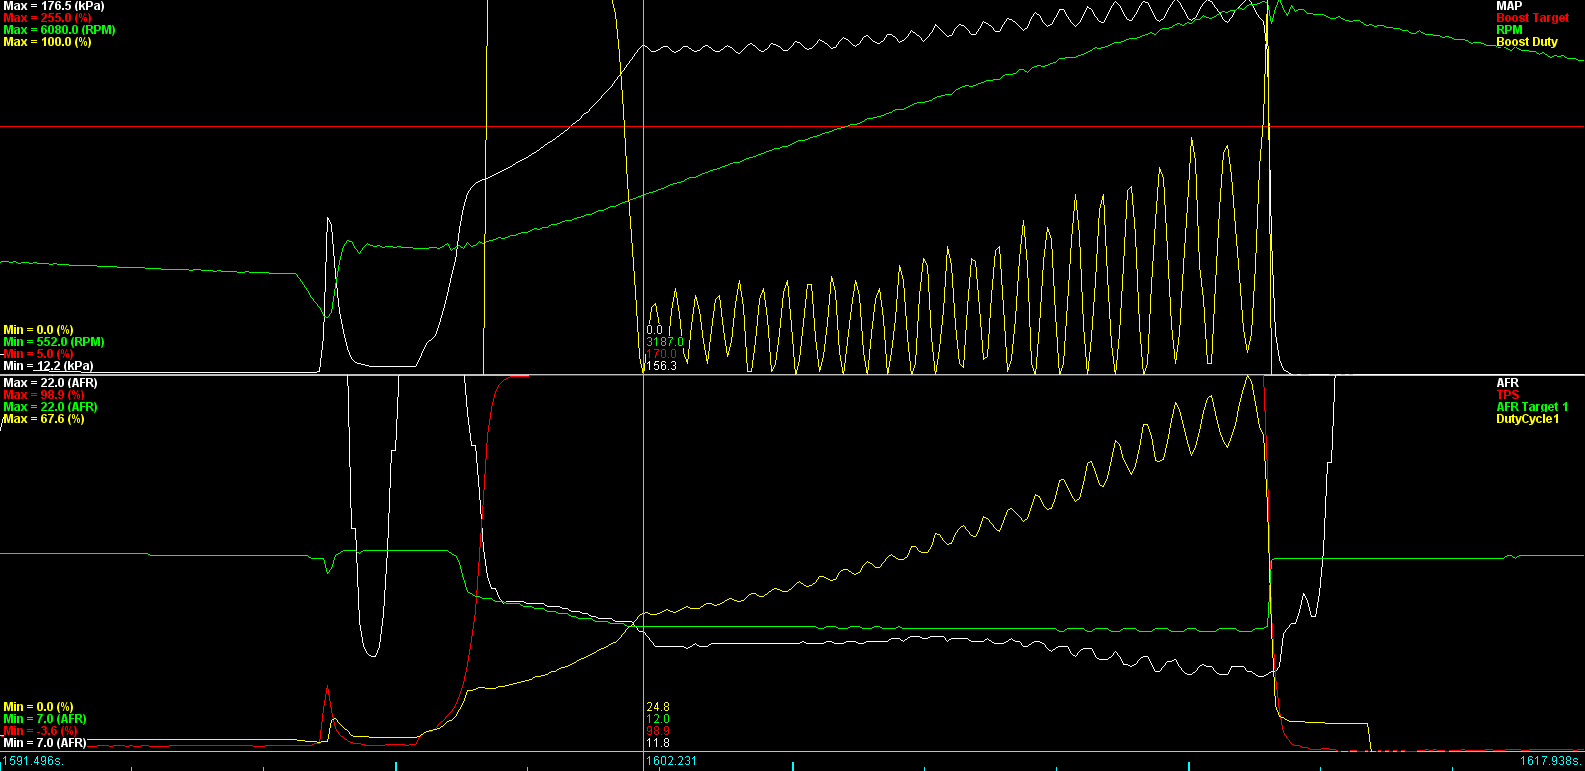Click the "Min = 552.0 (RPM)" label
Image resolution: width=1585 pixels, height=771 pixels.
click(x=54, y=342)
